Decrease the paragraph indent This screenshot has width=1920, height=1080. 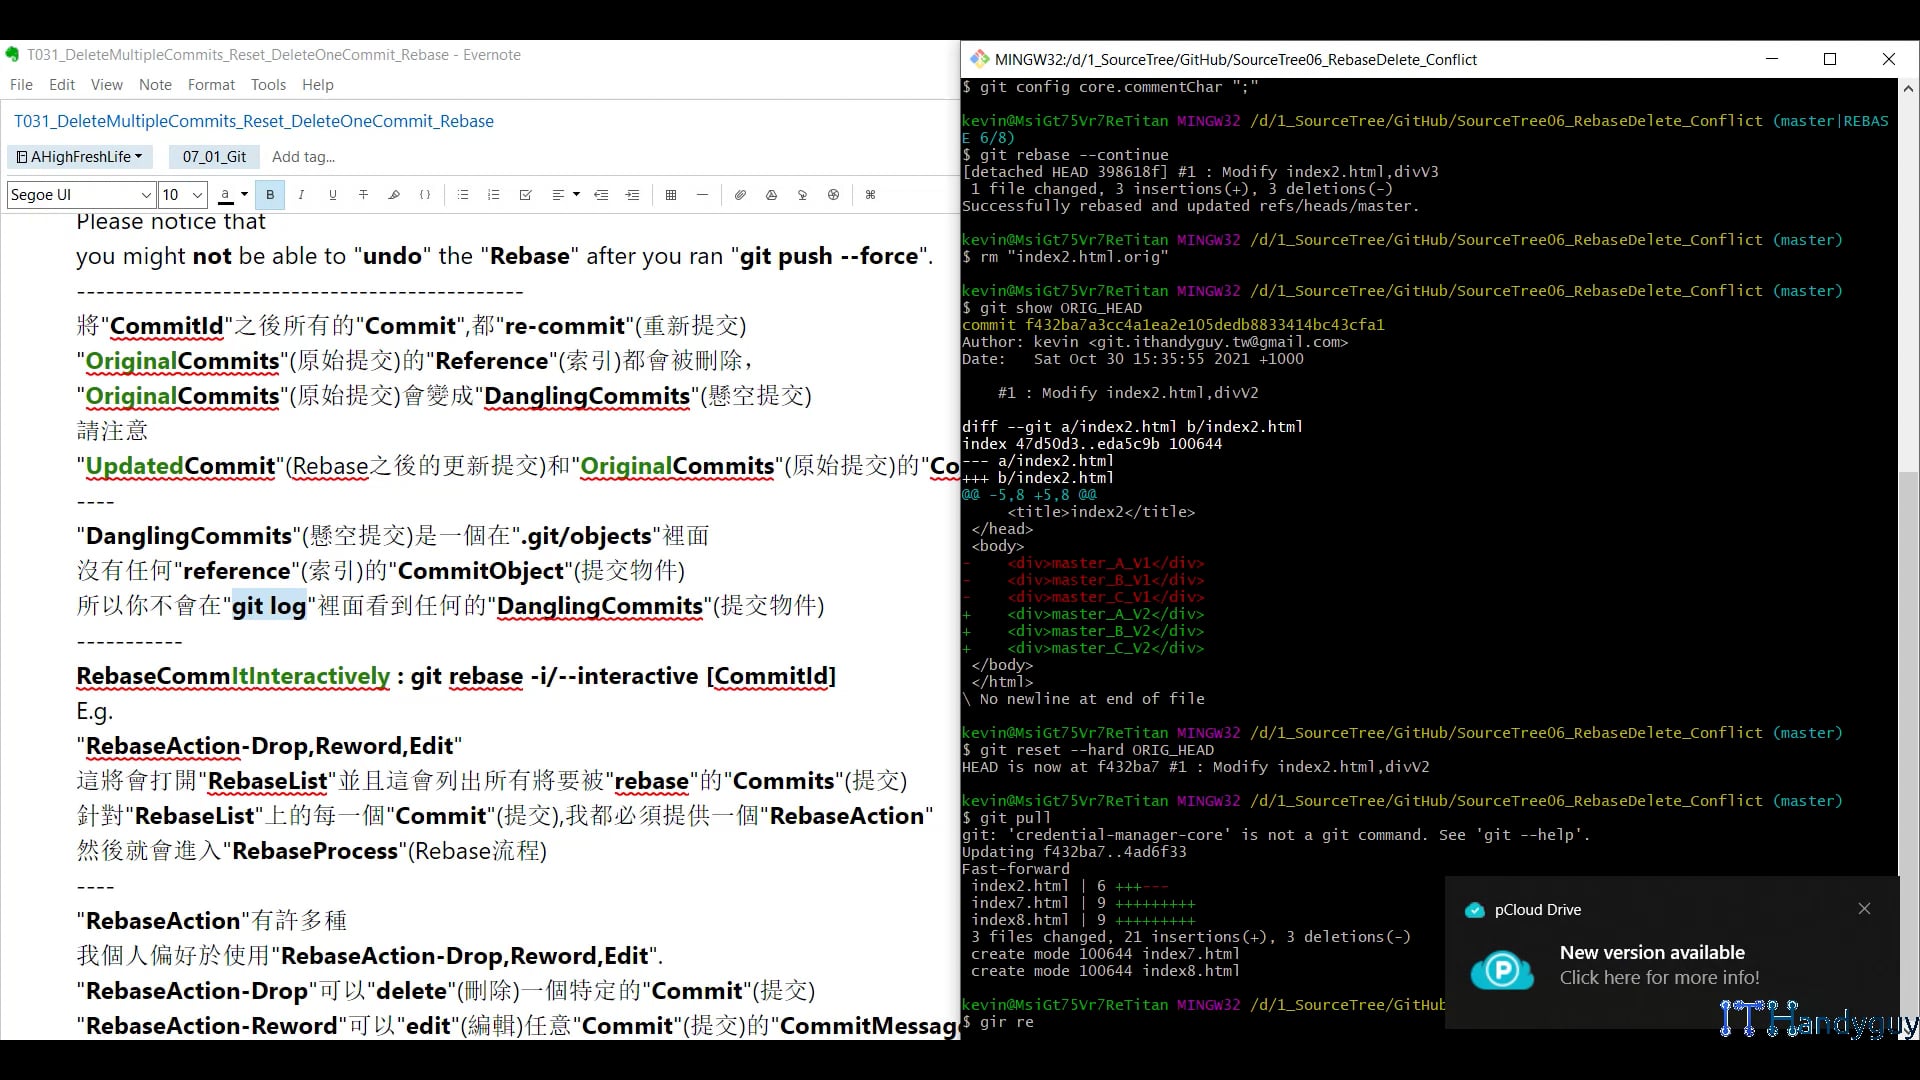point(601,194)
